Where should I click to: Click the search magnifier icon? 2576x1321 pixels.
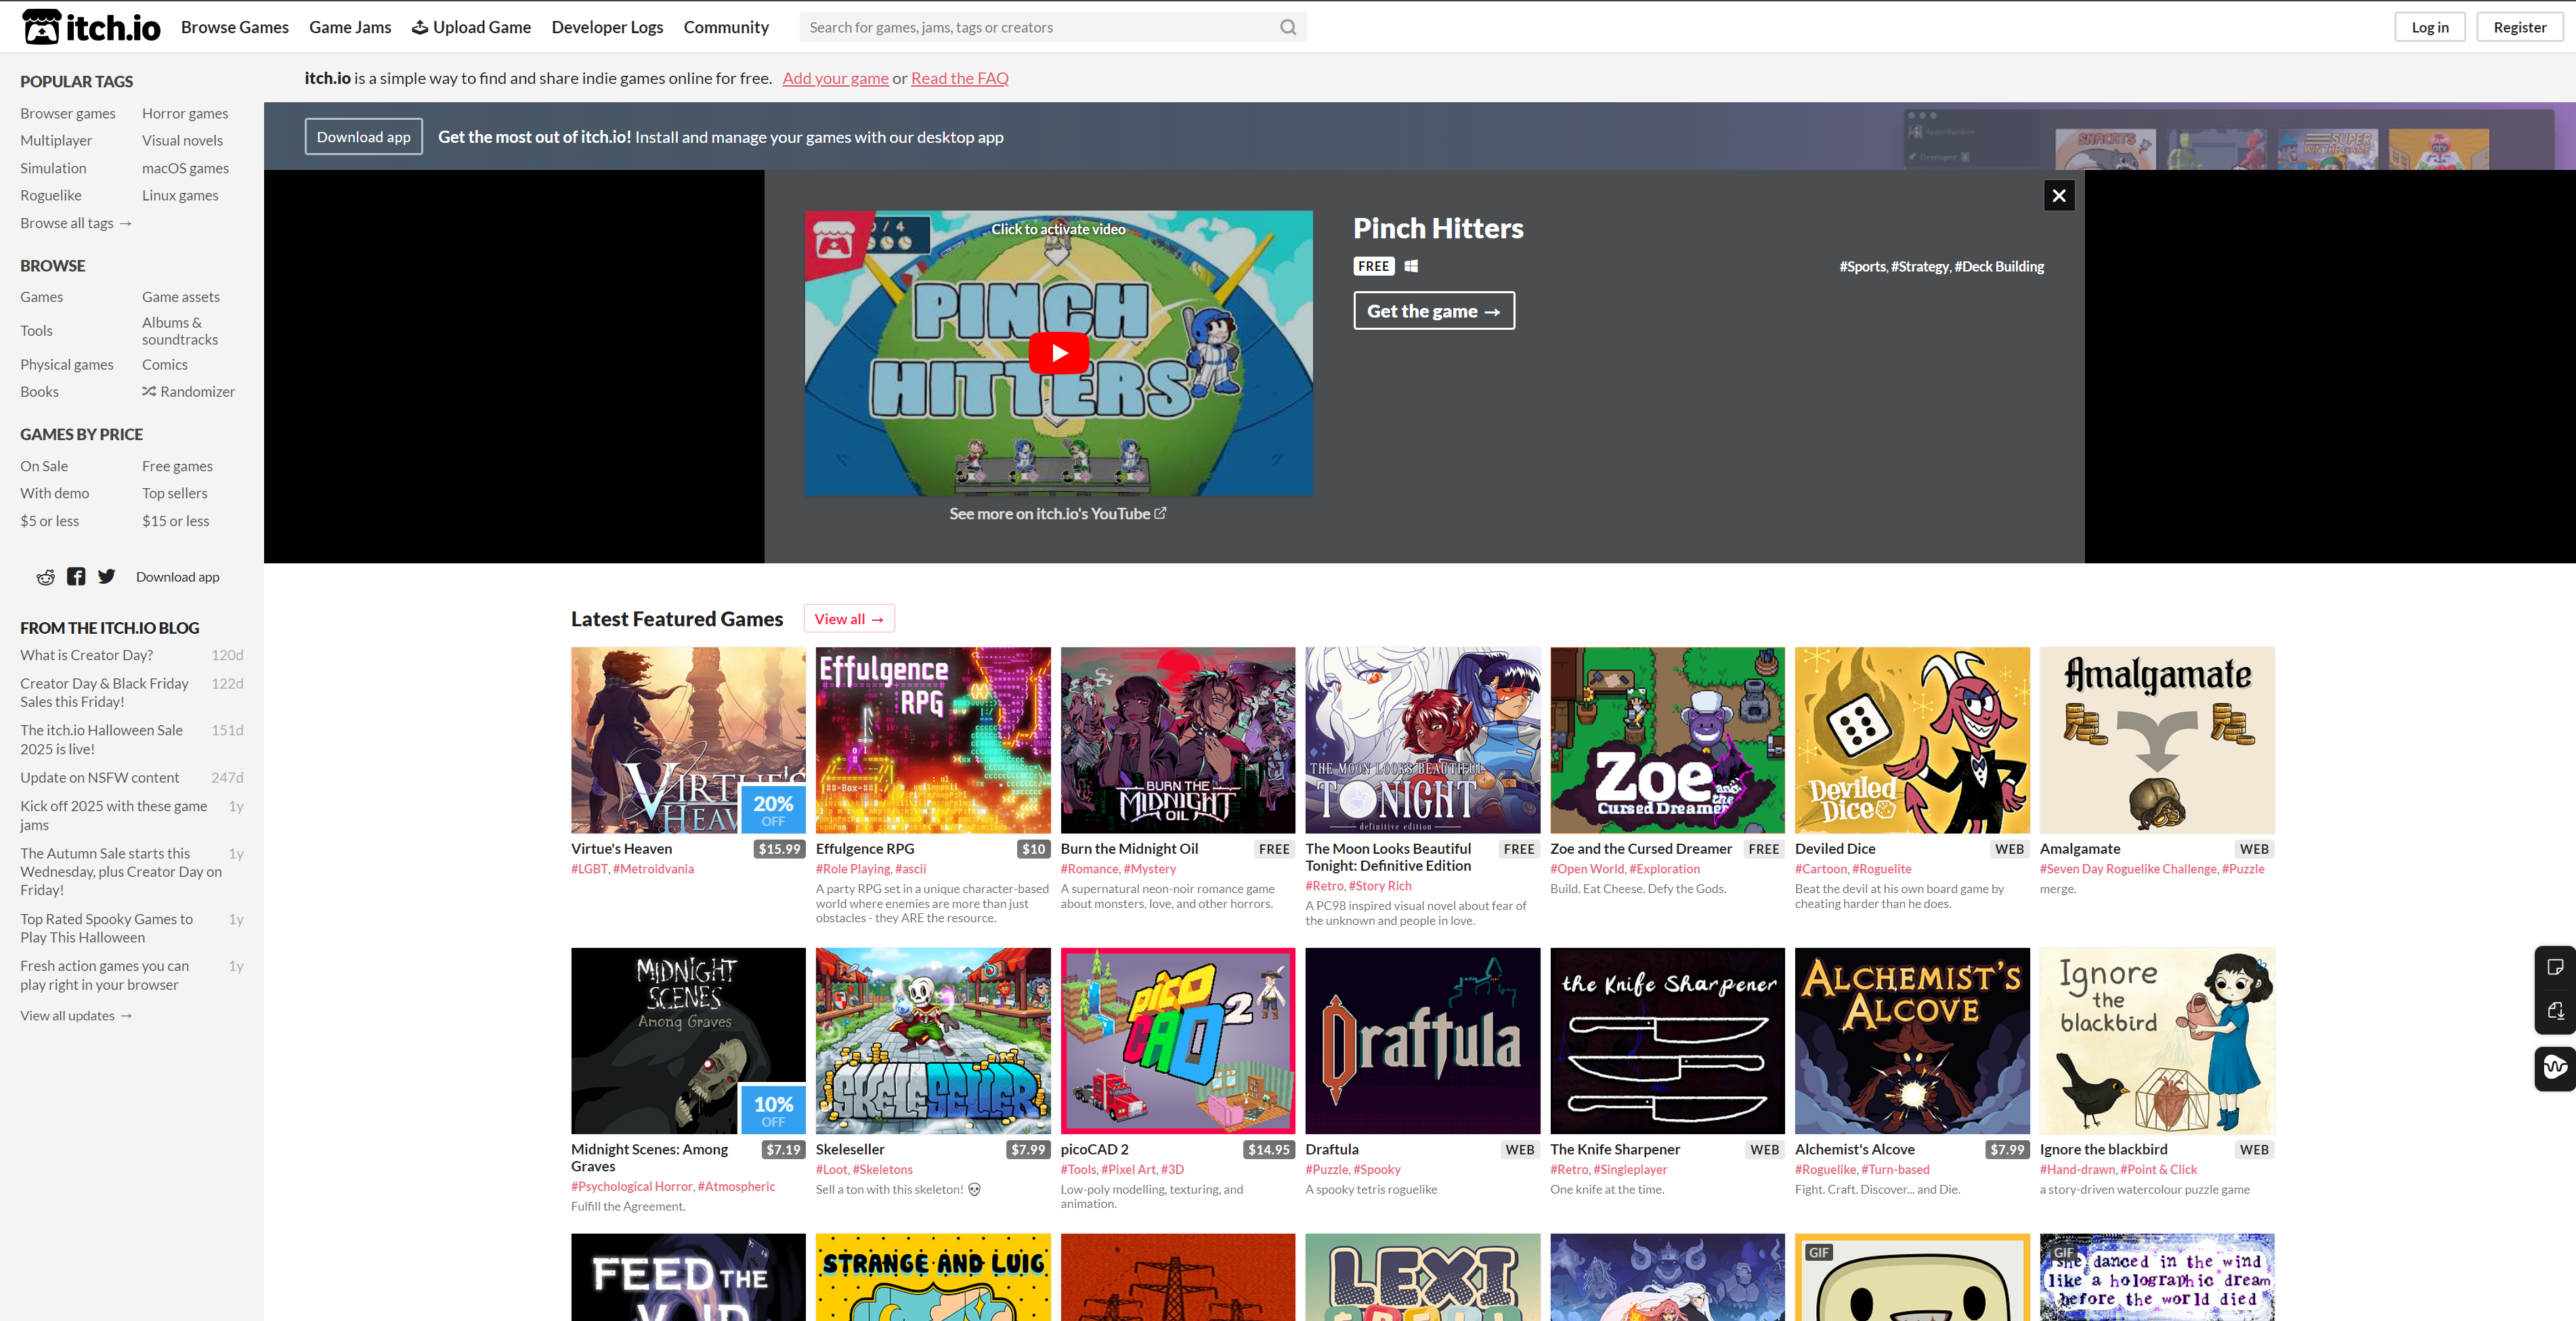click(x=1287, y=27)
